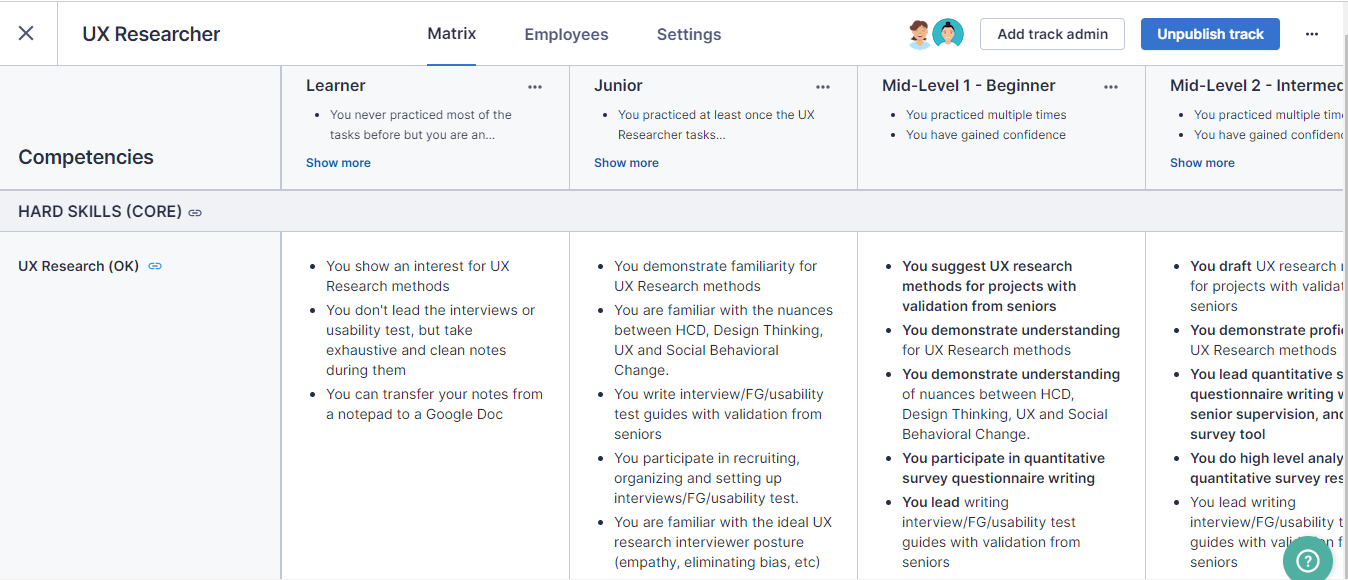
Task: Switch to the Matrix tab
Action: point(452,34)
